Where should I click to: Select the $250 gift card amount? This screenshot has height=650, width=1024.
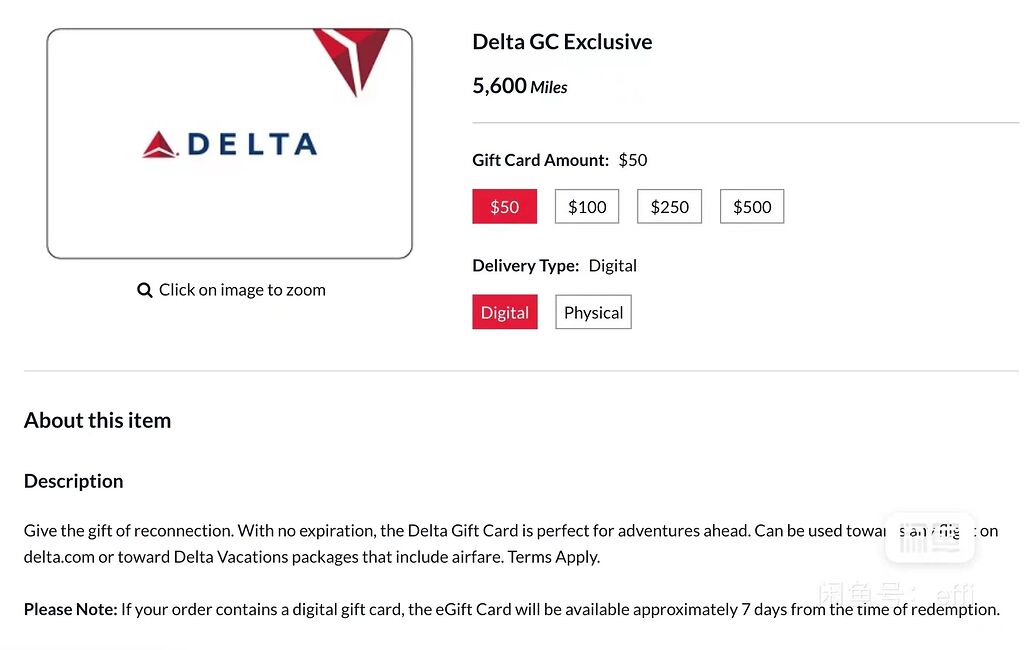click(x=669, y=206)
